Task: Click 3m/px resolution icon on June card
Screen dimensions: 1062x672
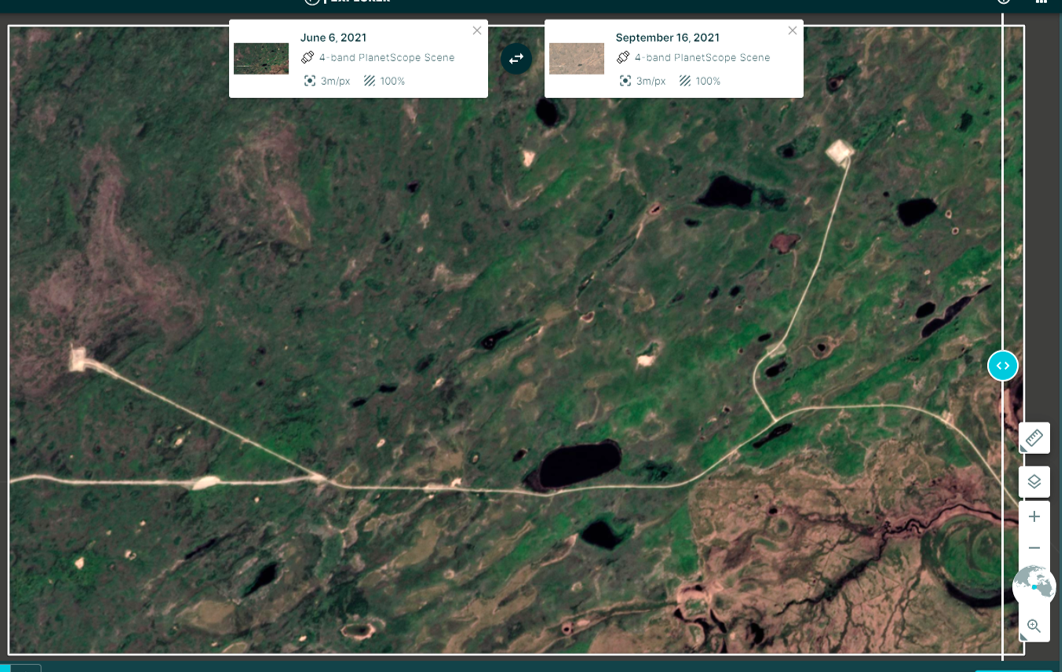Action: (310, 81)
